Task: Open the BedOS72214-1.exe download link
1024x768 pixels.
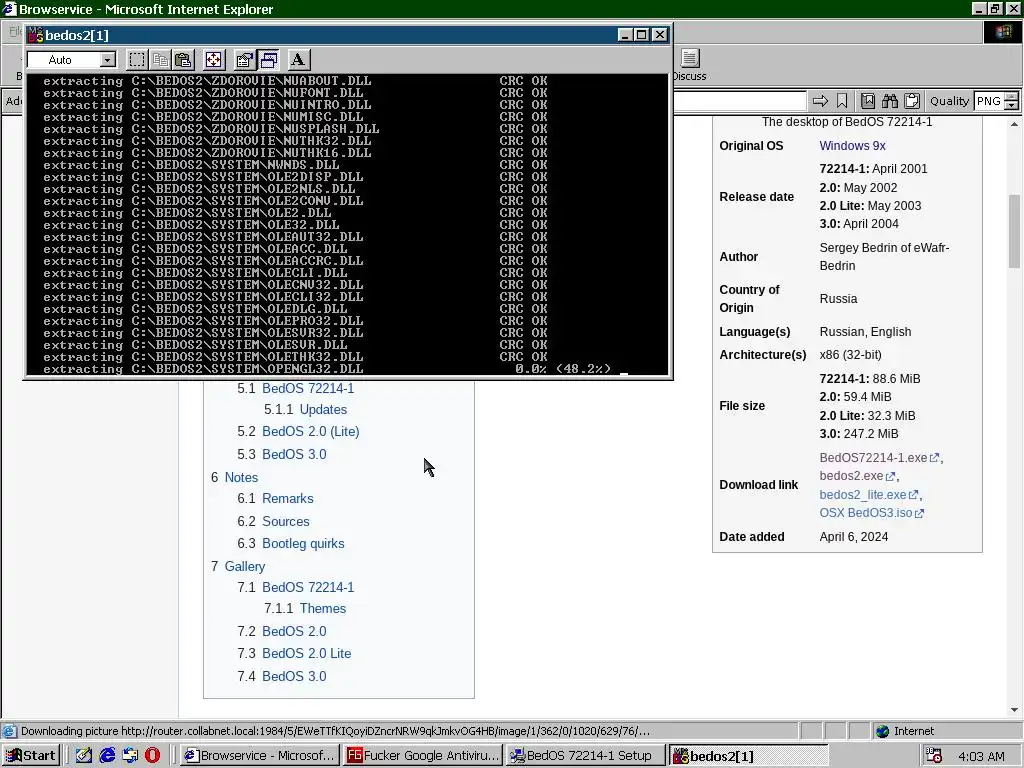Action: pyautogui.click(x=873, y=458)
